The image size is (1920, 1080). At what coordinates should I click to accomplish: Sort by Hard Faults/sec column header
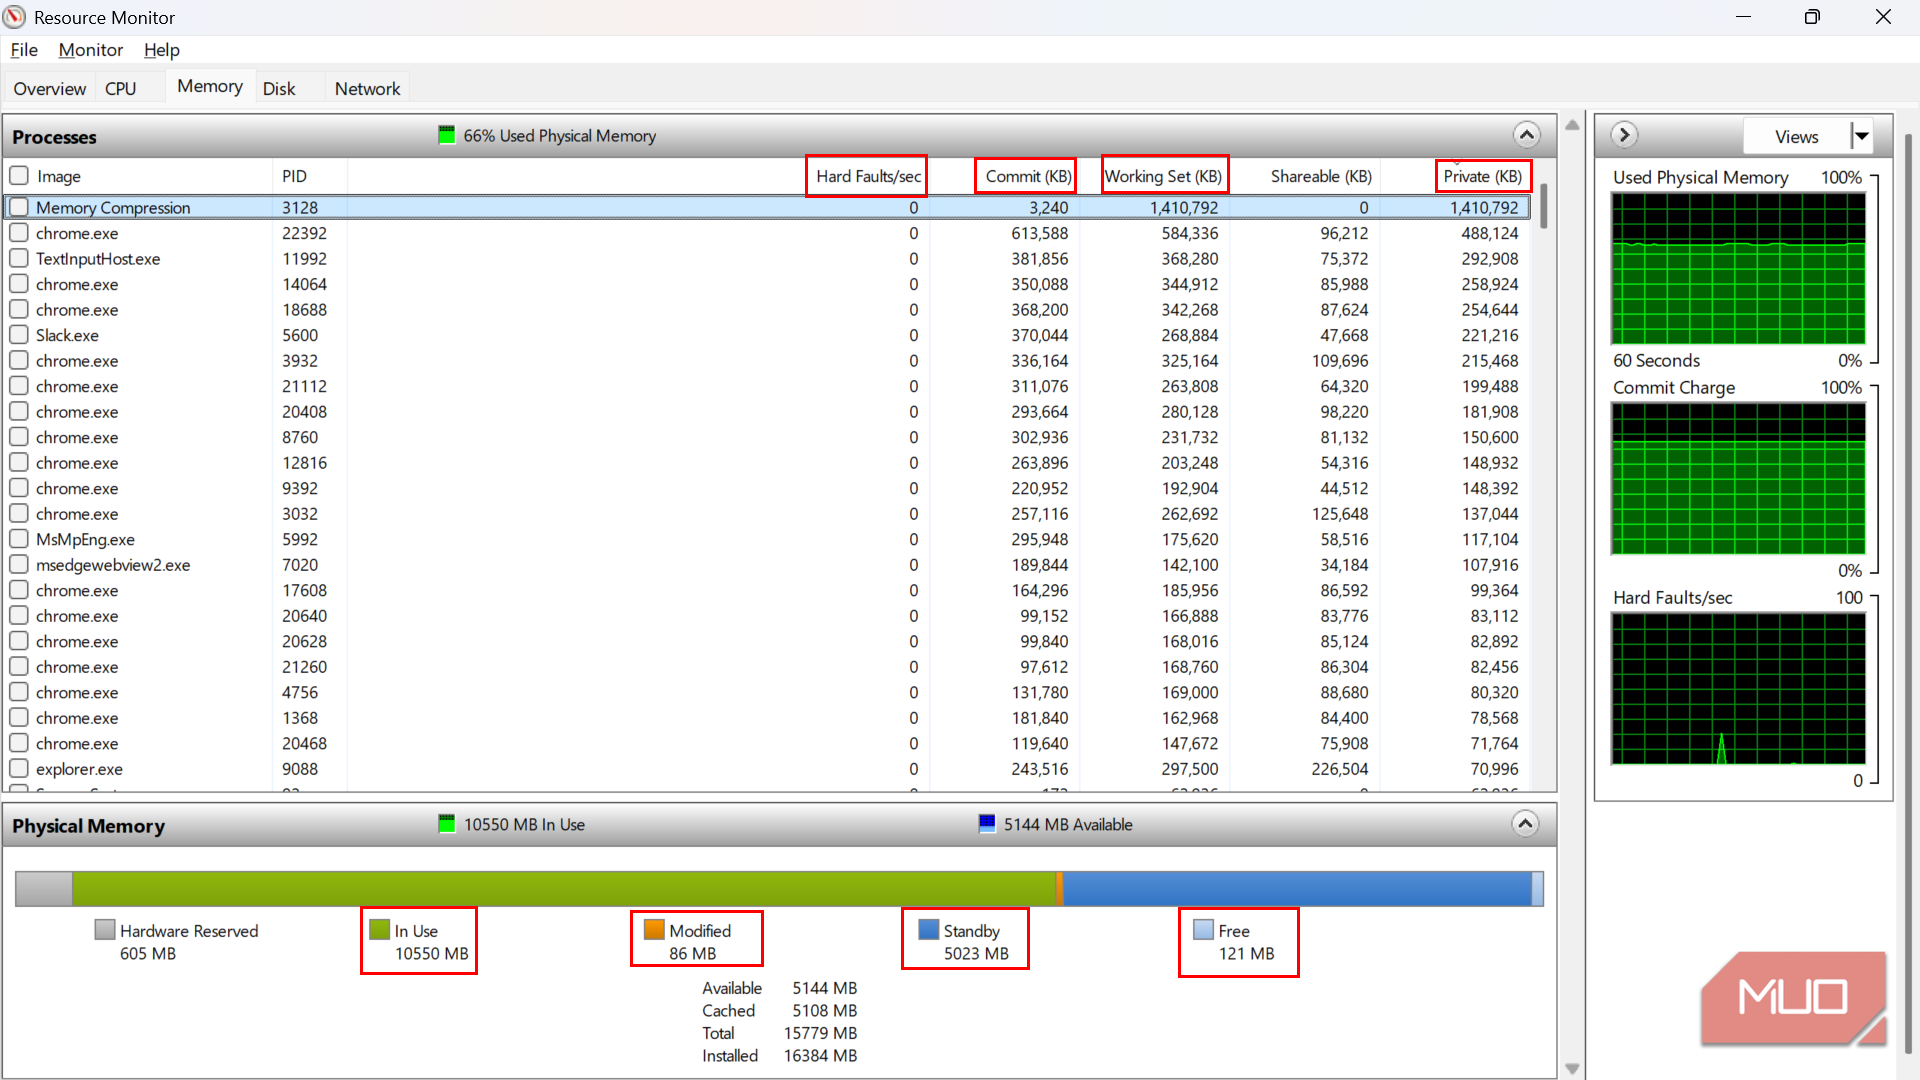coord(867,176)
